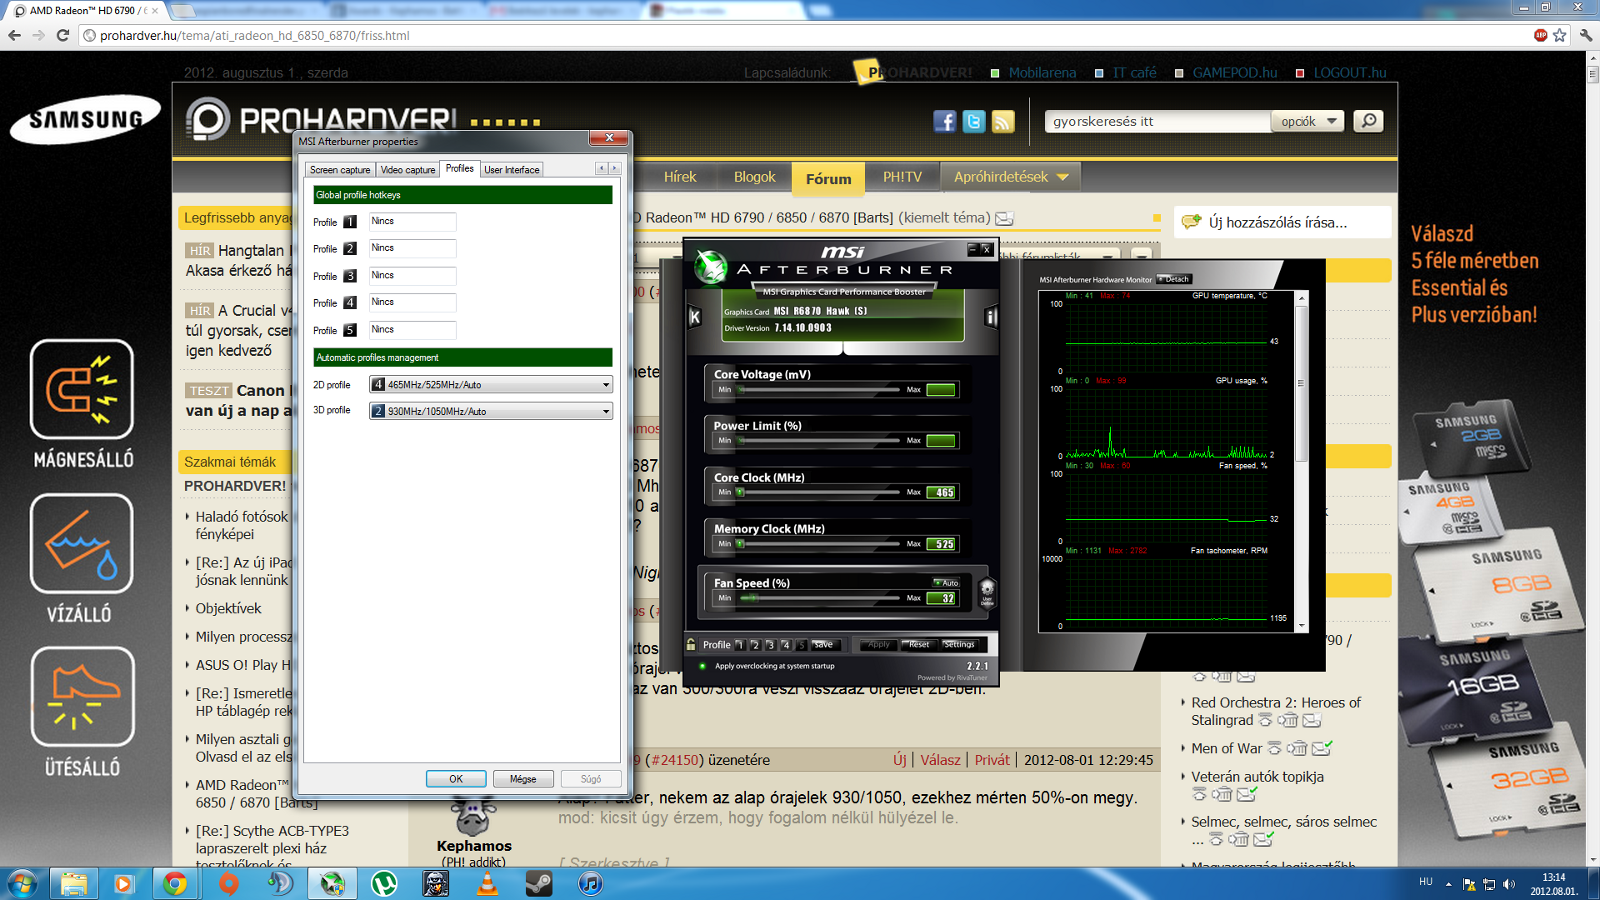This screenshot has width=1600, height=900.
Task: Open GAMEPOD.hu site link
Action: (x=1235, y=73)
